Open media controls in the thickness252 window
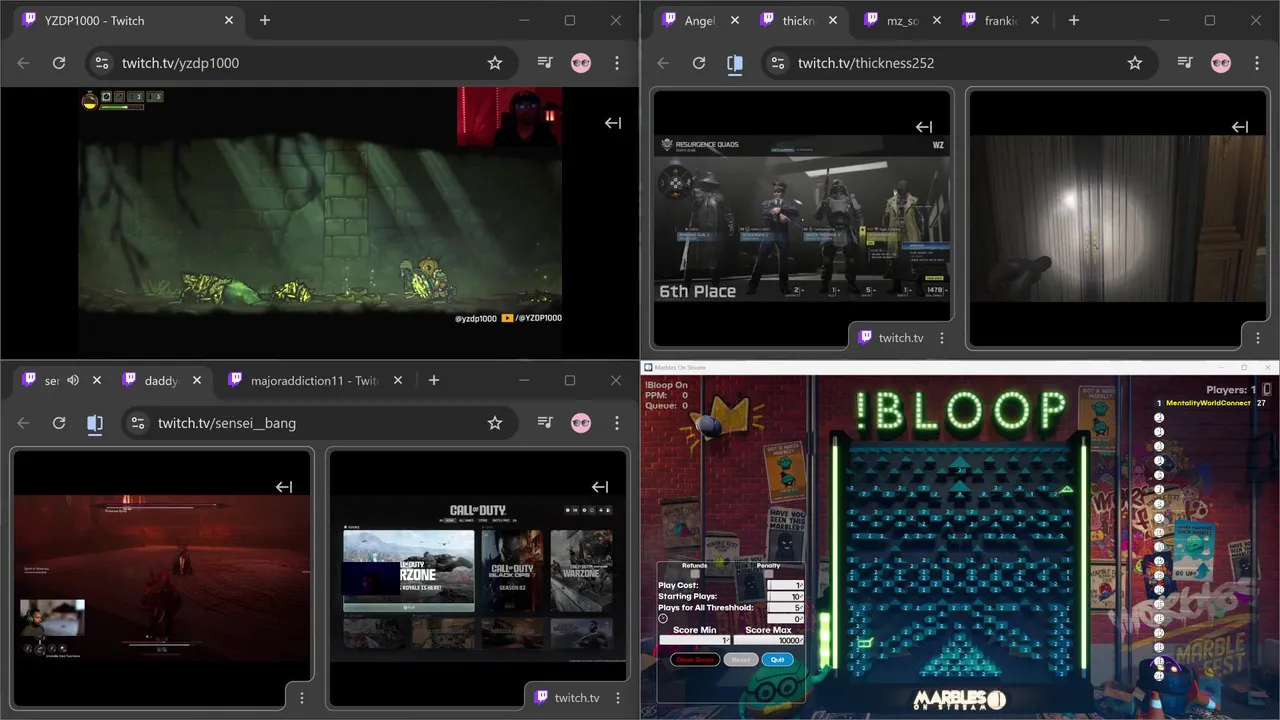This screenshot has width=1280, height=720. 1185,63
